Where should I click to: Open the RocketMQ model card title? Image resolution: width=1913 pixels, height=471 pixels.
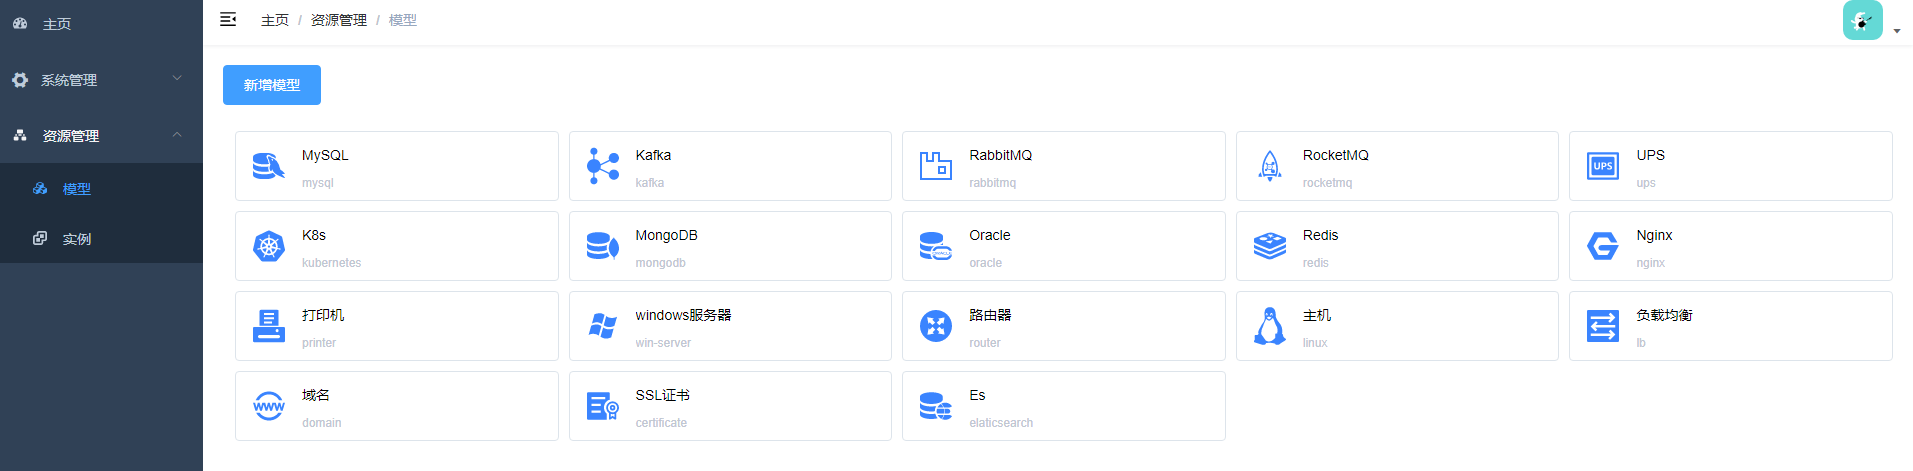pos(1335,155)
